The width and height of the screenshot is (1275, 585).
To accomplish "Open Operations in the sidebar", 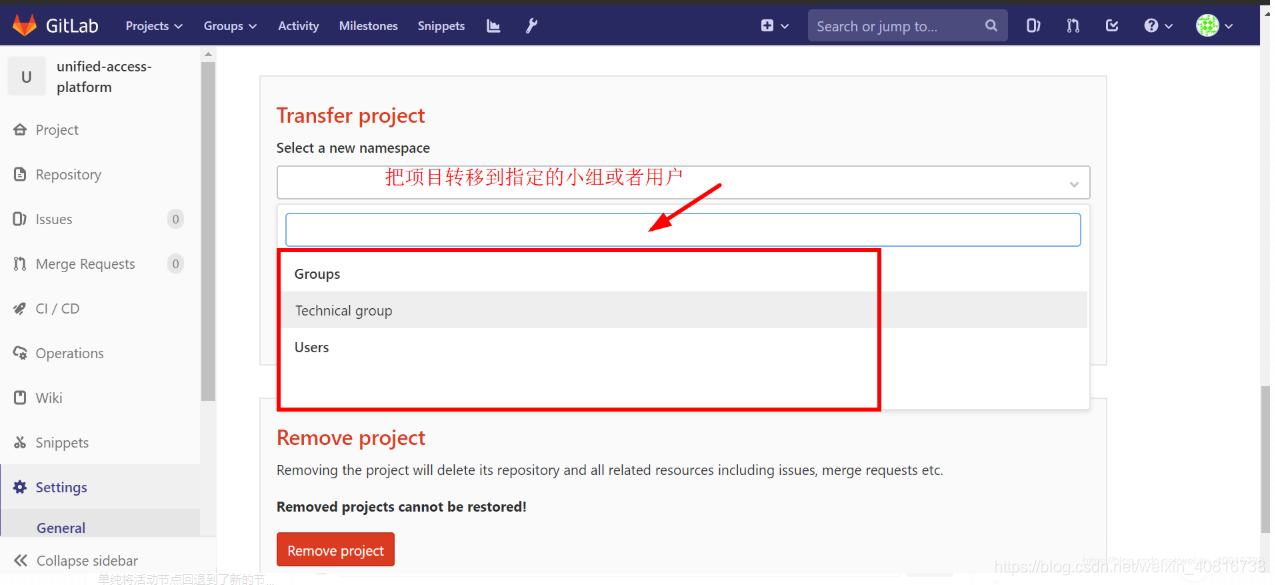I will click(x=69, y=354).
